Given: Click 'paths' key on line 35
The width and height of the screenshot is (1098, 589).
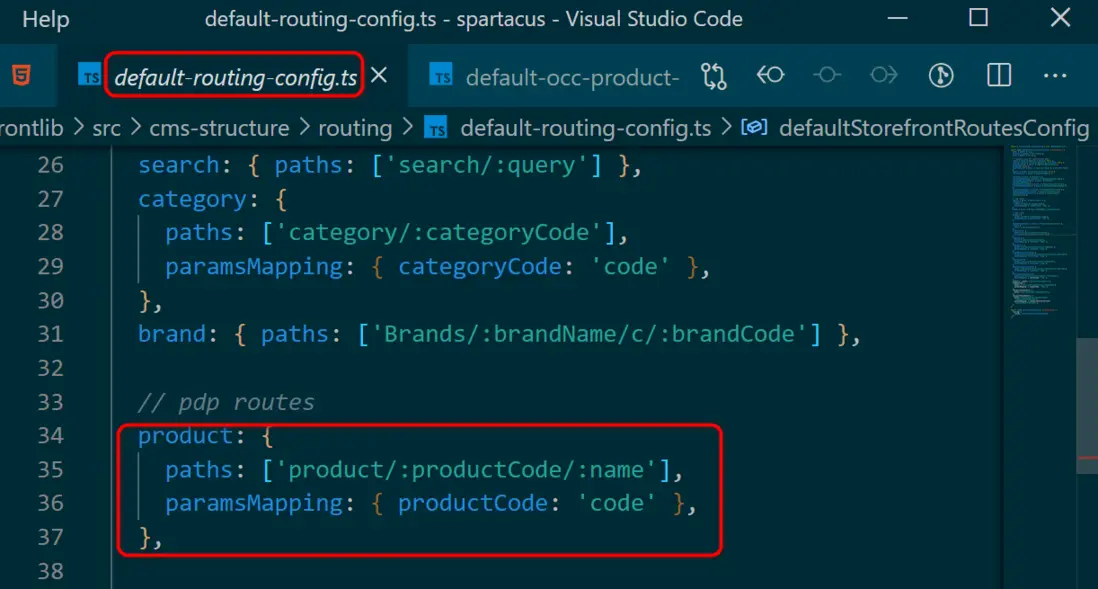Looking at the screenshot, I should [x=199, y=469].
